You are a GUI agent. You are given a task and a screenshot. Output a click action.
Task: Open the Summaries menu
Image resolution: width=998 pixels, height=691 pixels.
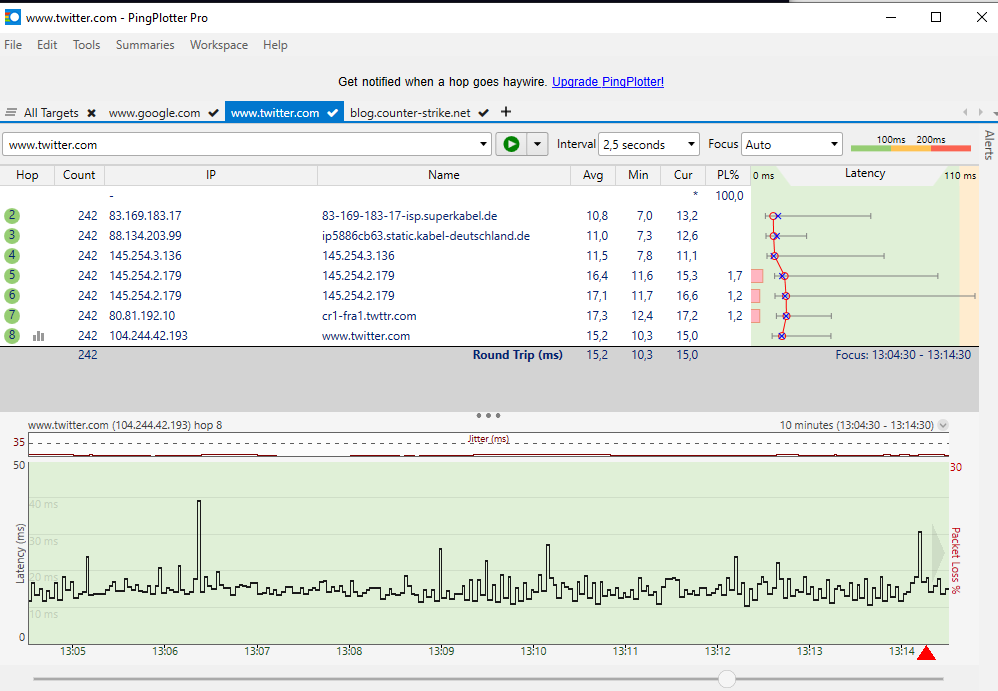145,45
